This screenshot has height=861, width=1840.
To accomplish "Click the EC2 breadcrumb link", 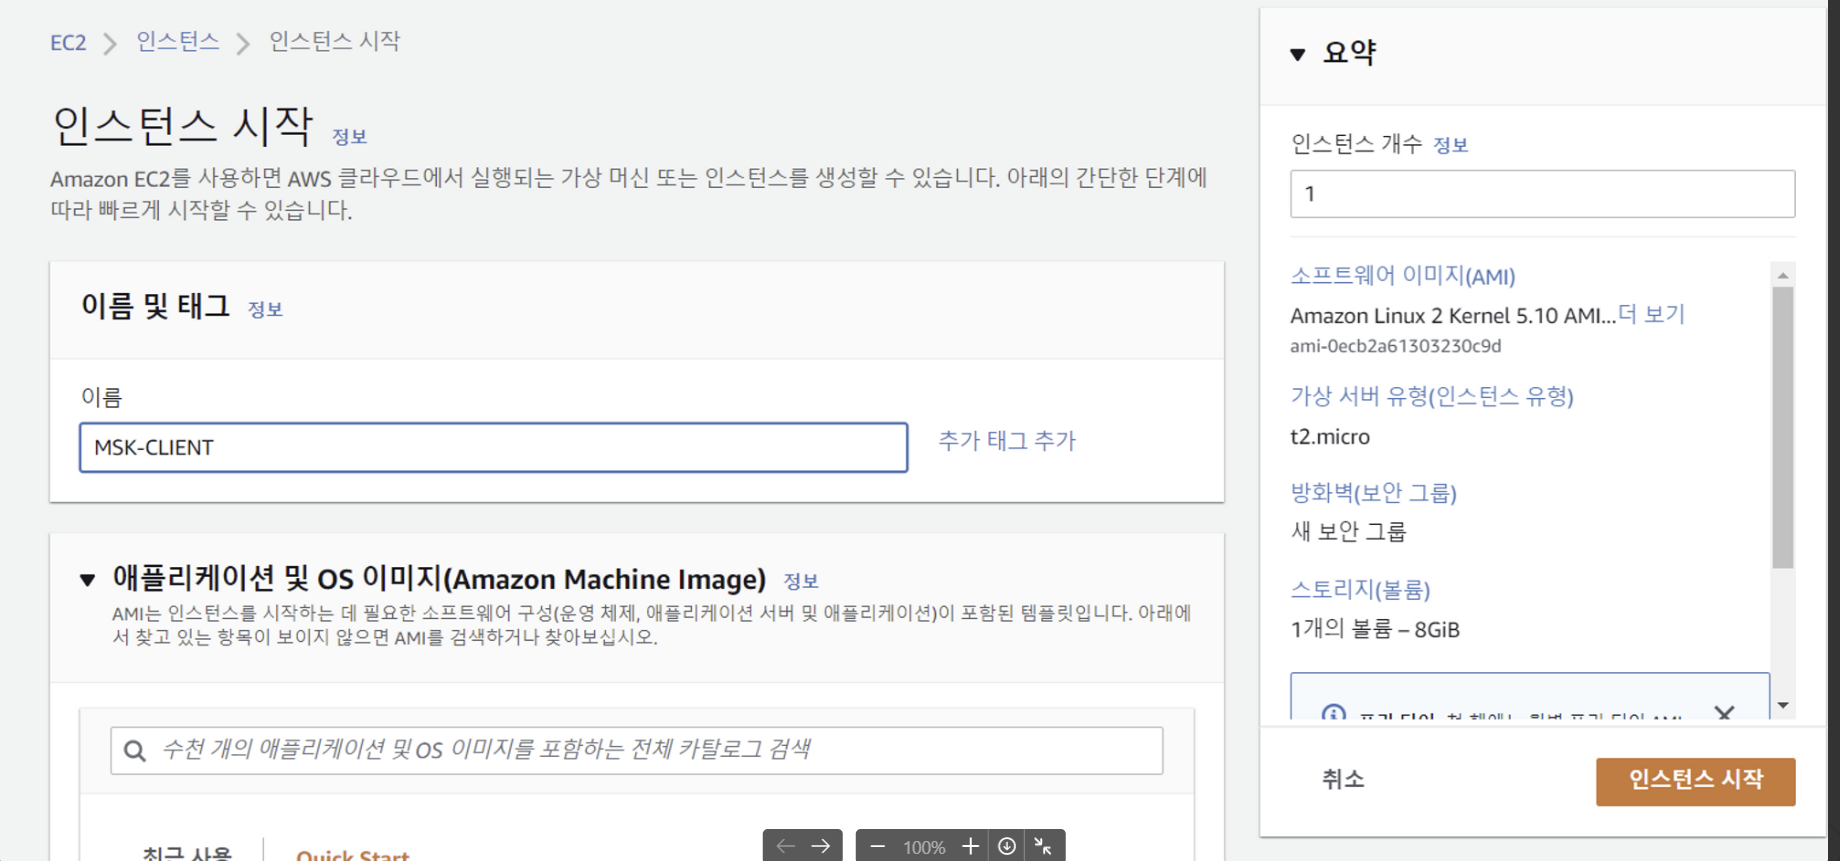I will (68, 43).
